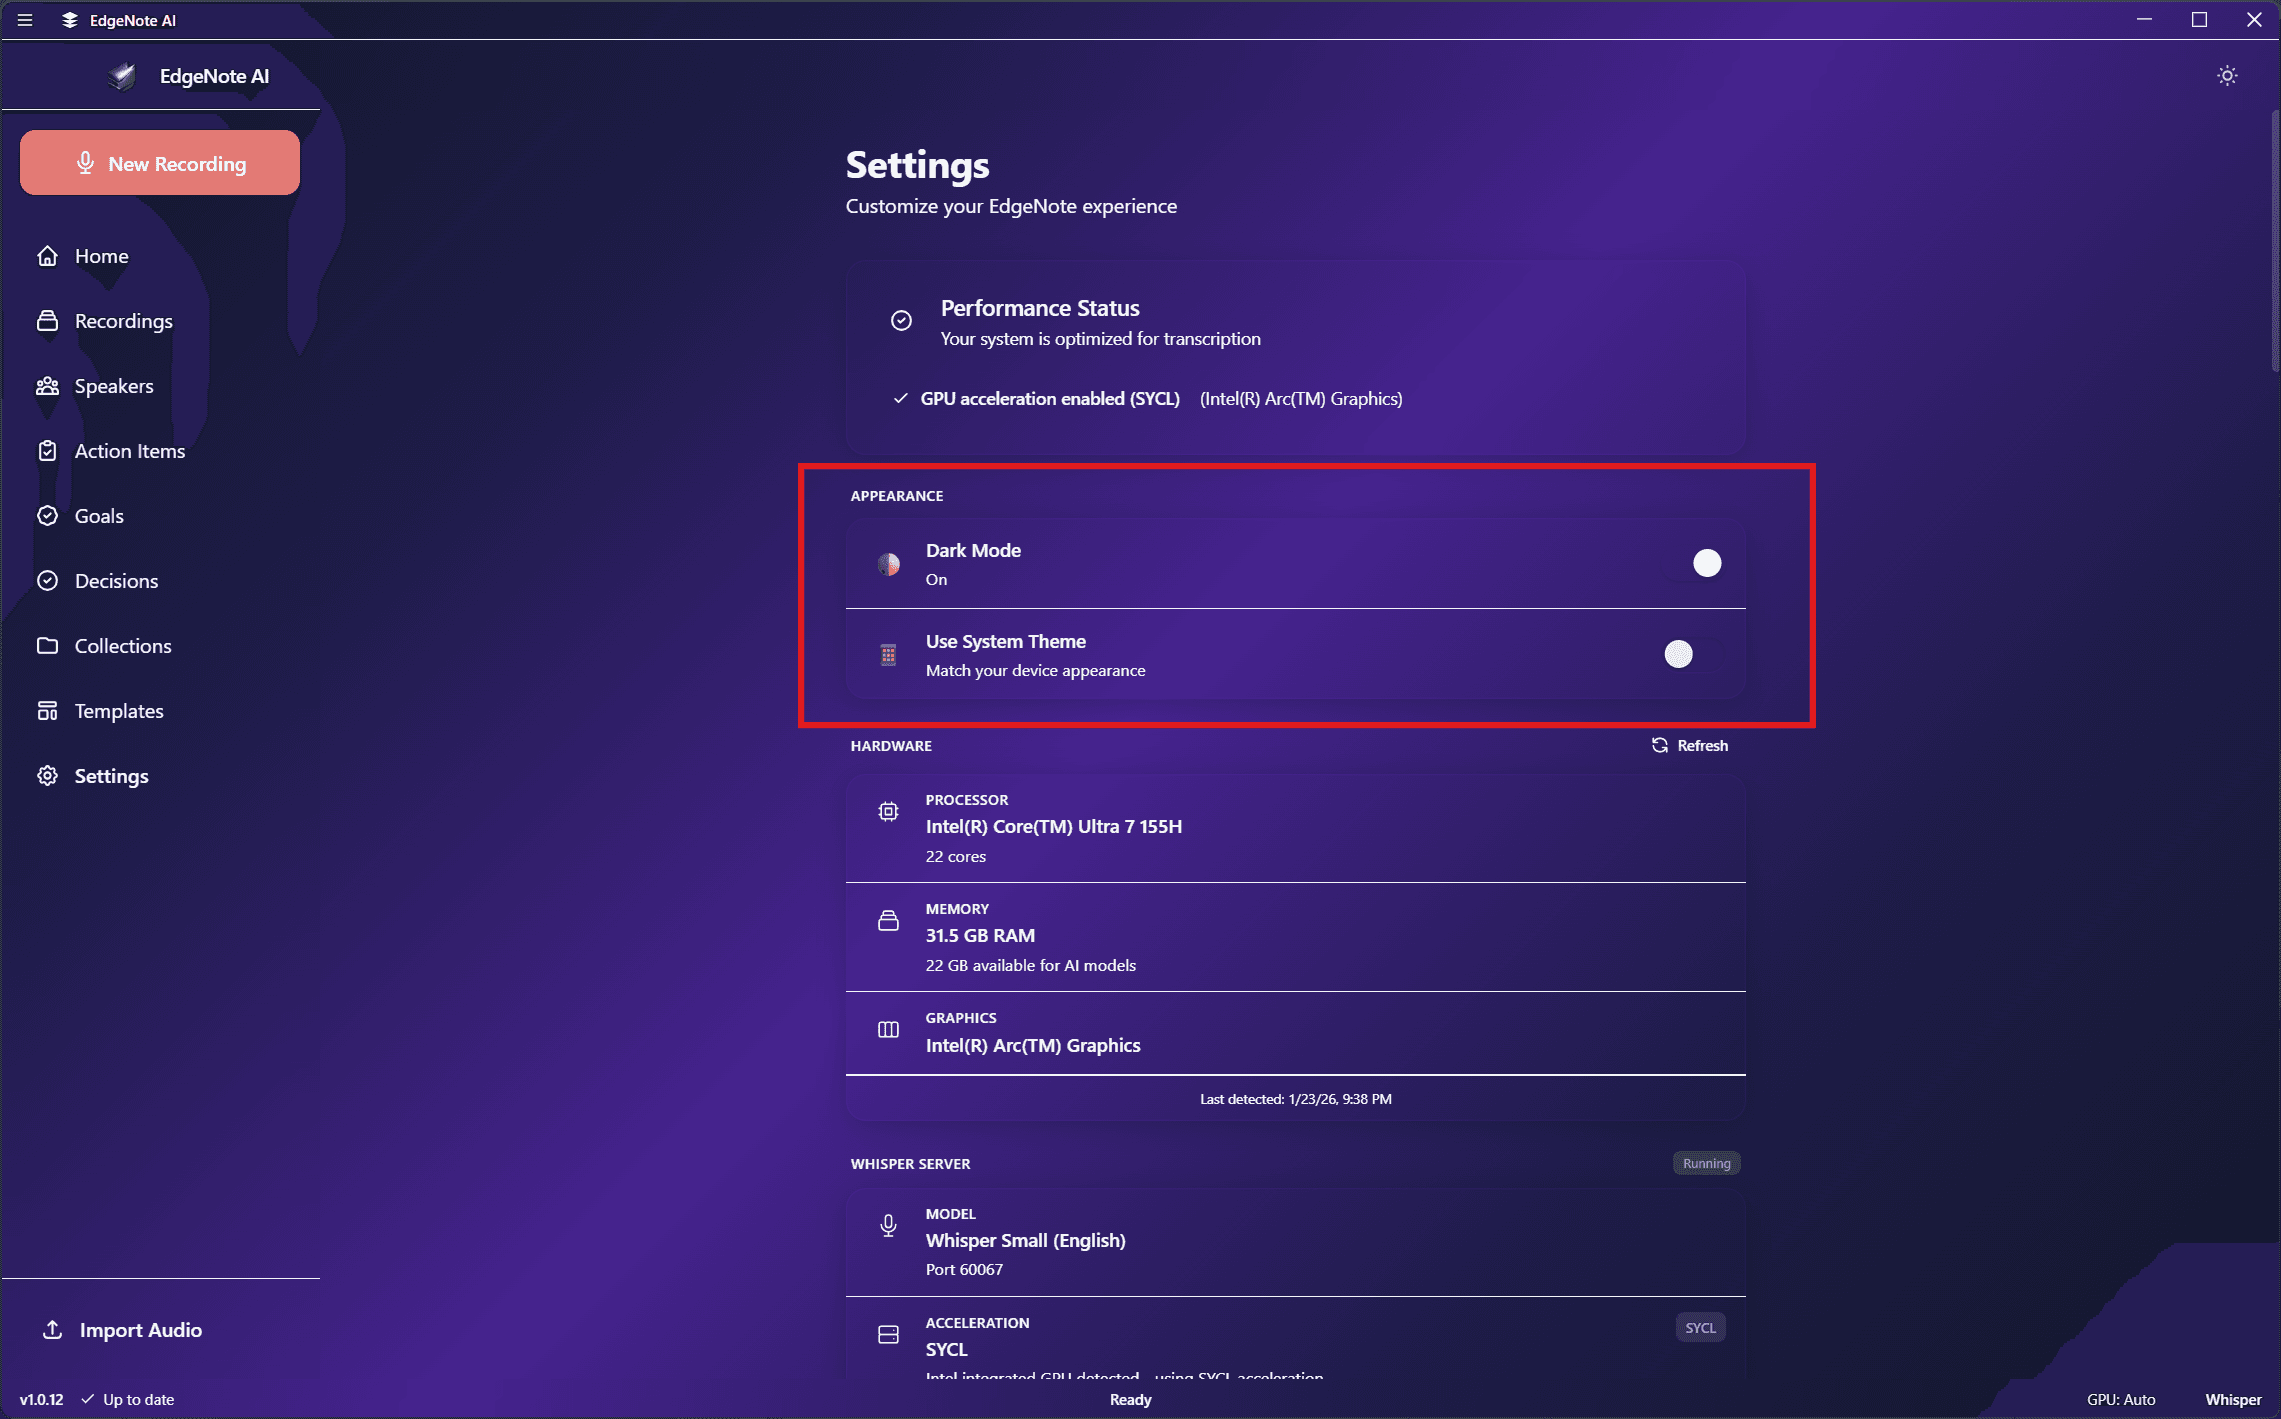Turn off Dark Mode
Screen dimensions: 2281x1419
coord(1707,563)
